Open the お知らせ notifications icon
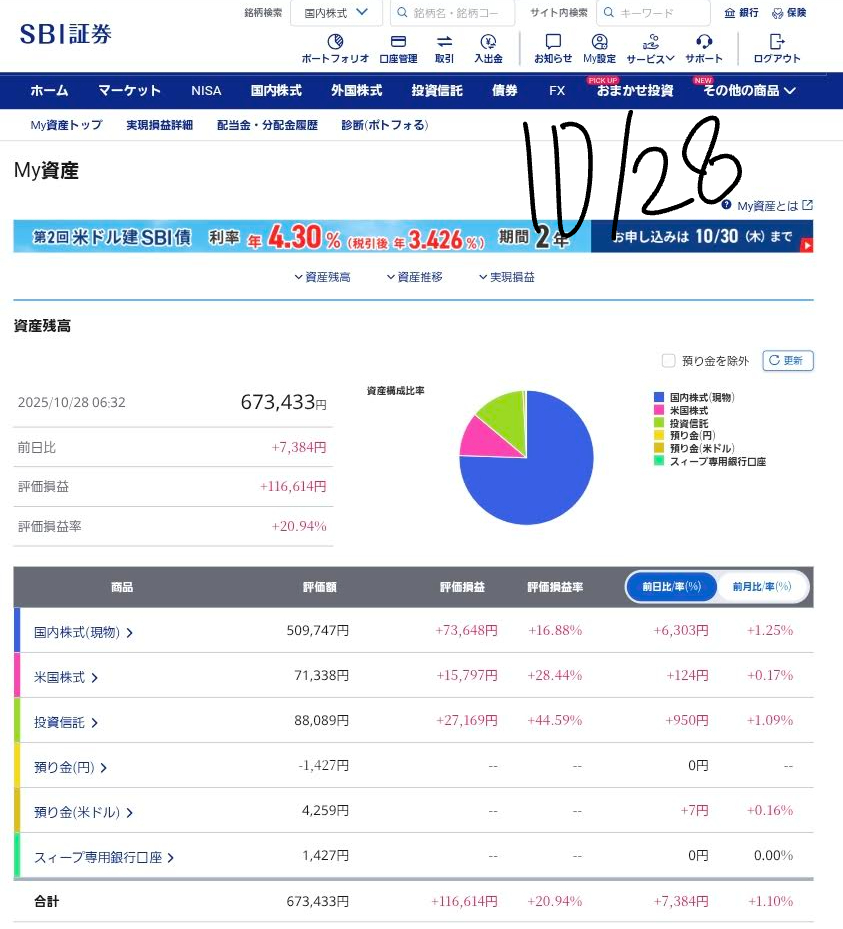 click(x=553, y=42)
